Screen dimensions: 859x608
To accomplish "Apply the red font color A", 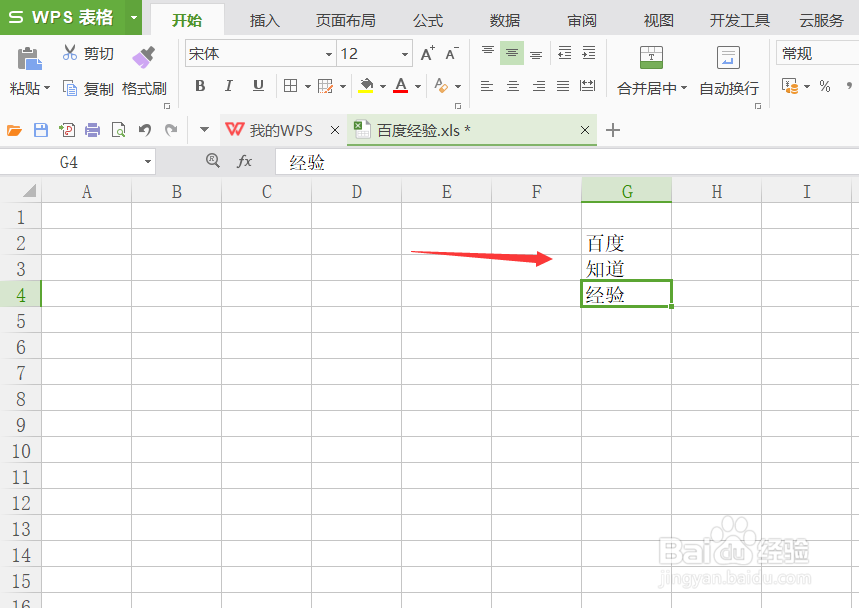I will (x=401, y=86).
